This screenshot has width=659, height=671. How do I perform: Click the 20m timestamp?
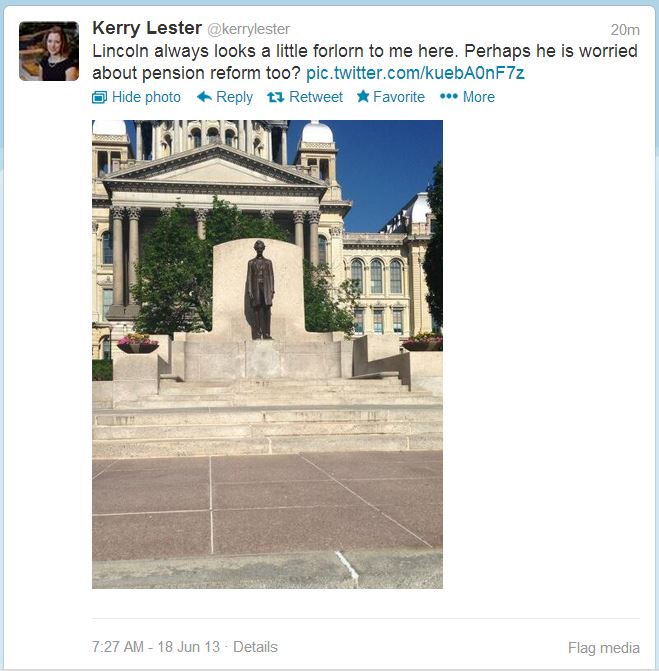[625, 30]
